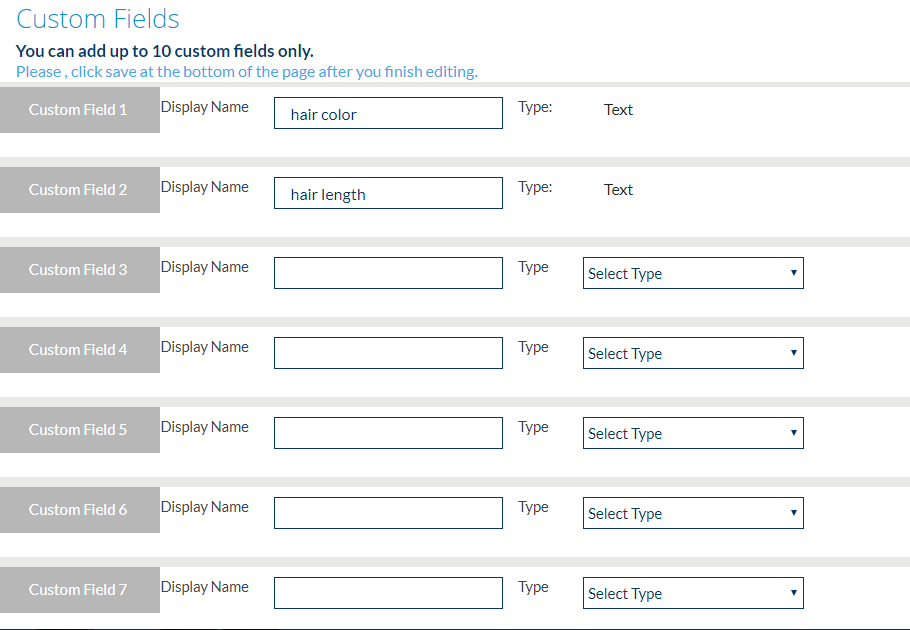Viewport: 910px width, 630px height.
Task: Open Select Type dropdown for Custom Field 4
Action: pyautogui.click(x=693, y=353)
